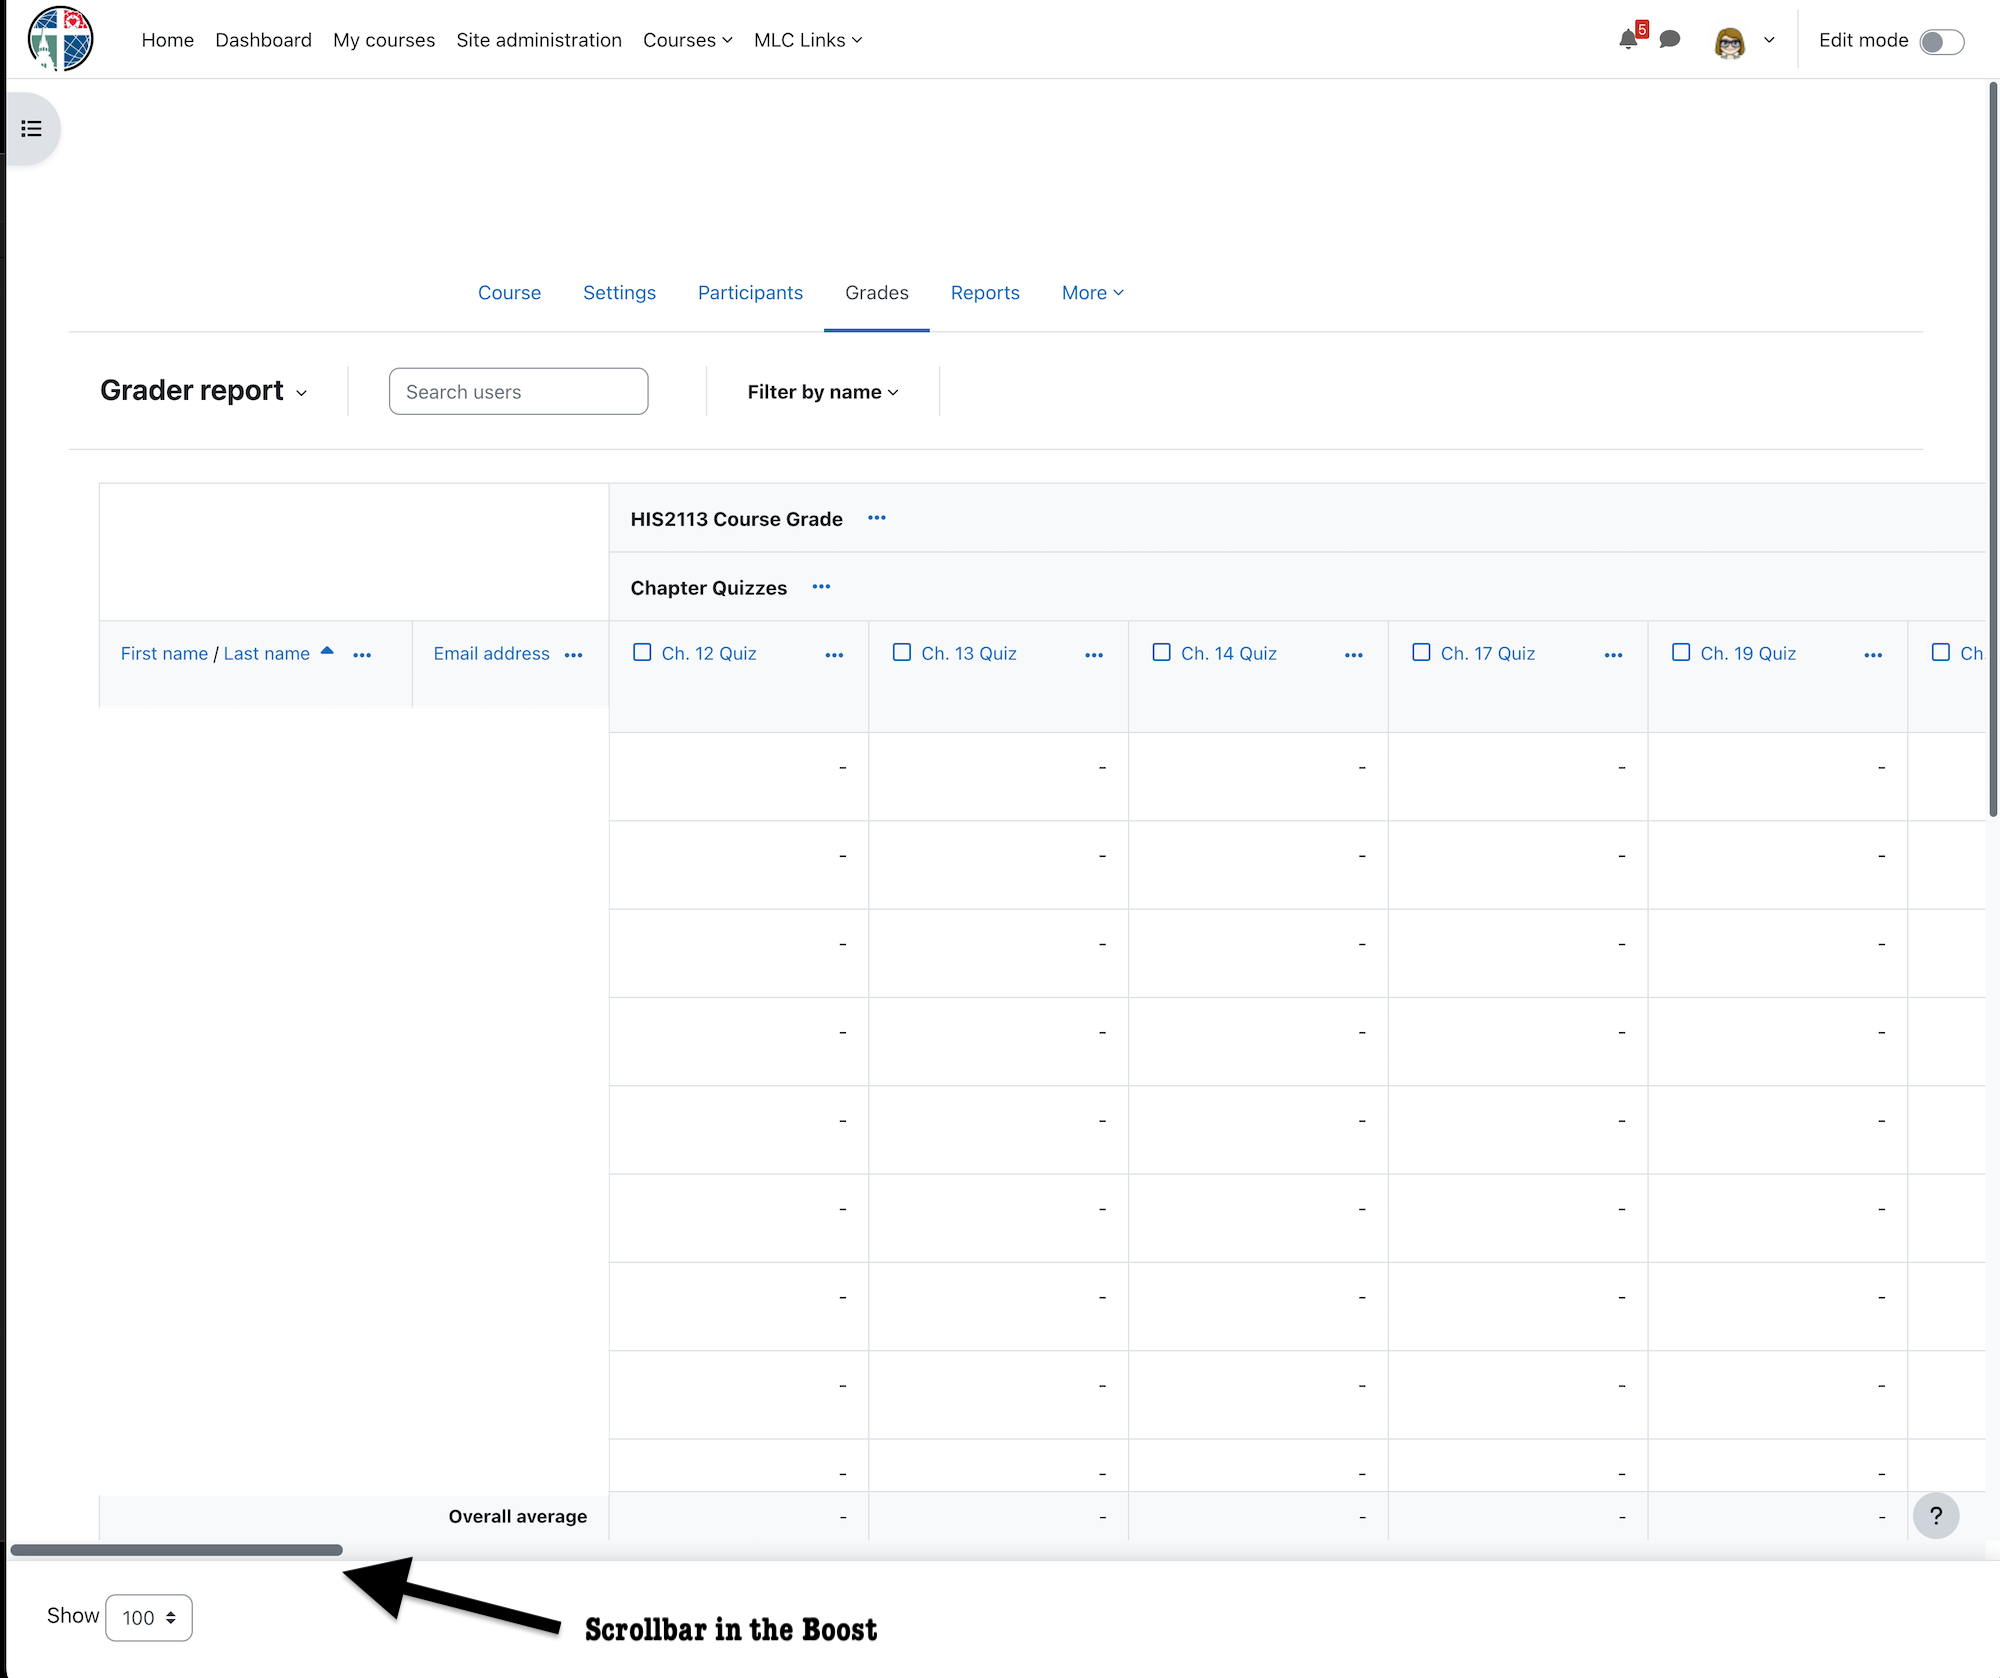
Task: Click the help question mark icon
Action: coord(1936,1515)
